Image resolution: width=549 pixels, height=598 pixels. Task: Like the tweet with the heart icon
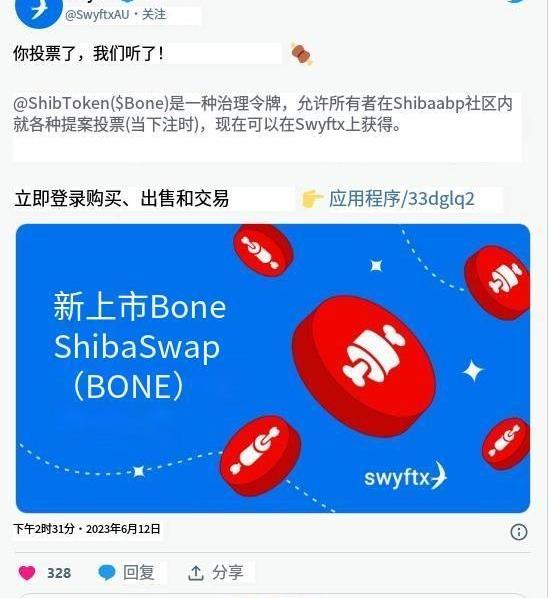tap(27, 573)
